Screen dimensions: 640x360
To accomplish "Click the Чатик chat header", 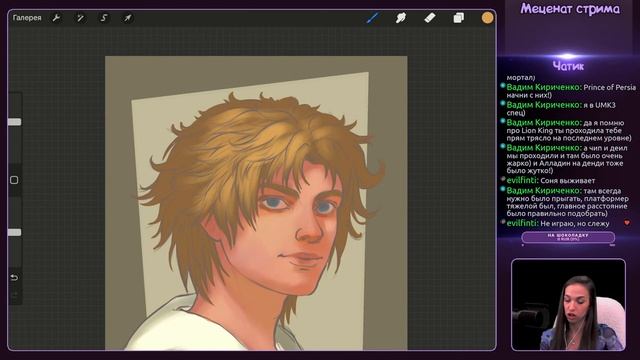I will click(568, 66).
